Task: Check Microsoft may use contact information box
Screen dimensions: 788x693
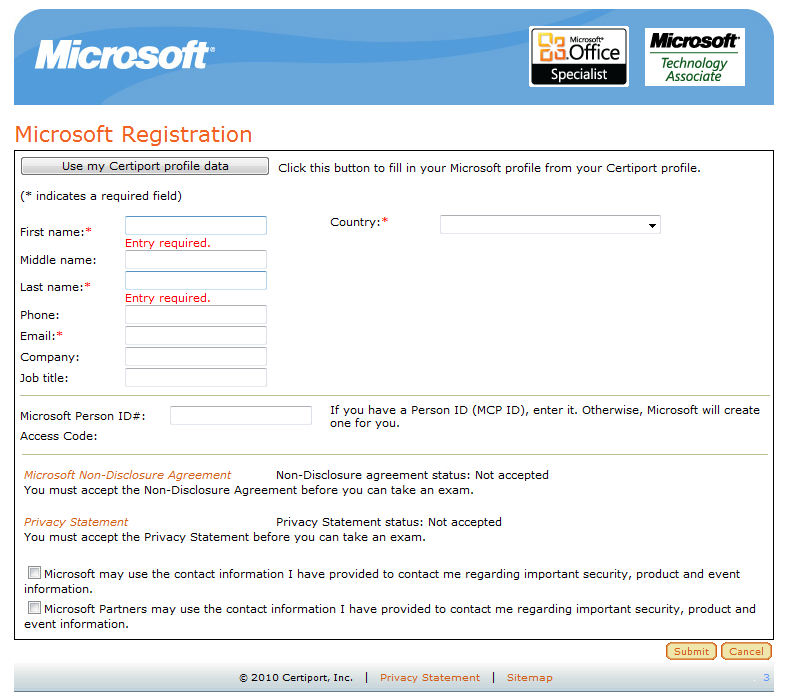Action: 34,572
